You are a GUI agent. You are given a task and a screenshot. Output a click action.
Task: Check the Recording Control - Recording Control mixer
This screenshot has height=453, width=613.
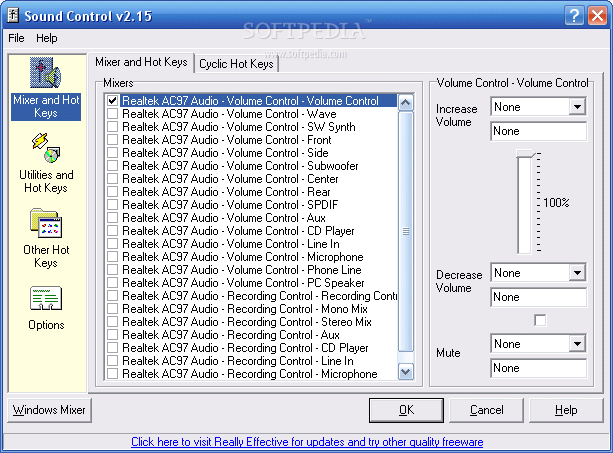coord(113,295)
